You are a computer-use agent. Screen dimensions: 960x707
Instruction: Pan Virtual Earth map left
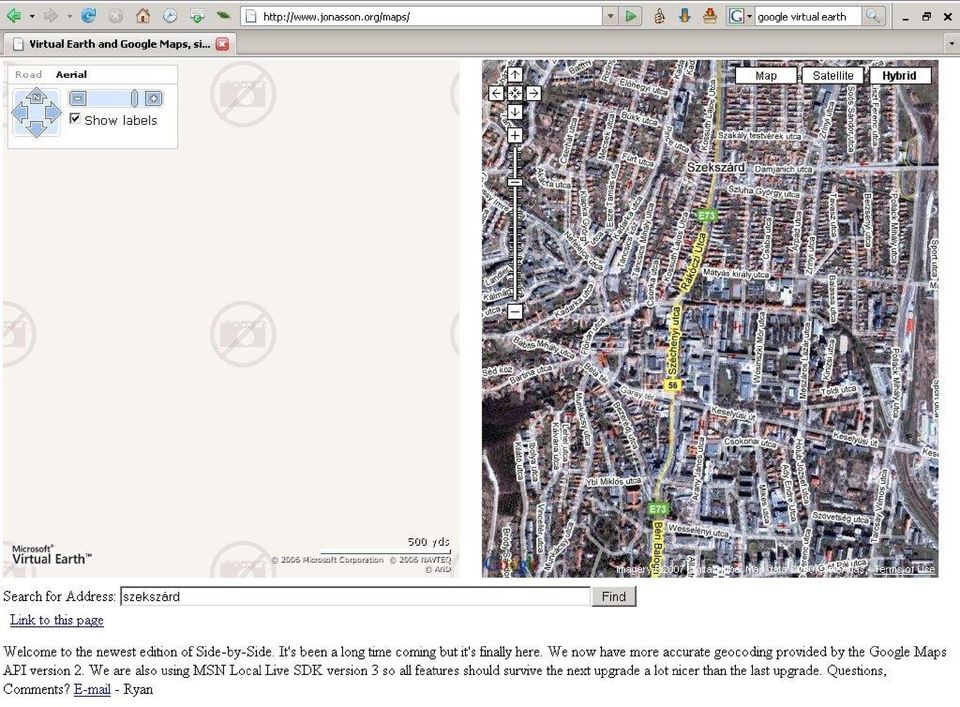pyautogui.click(x=20, y=113)
